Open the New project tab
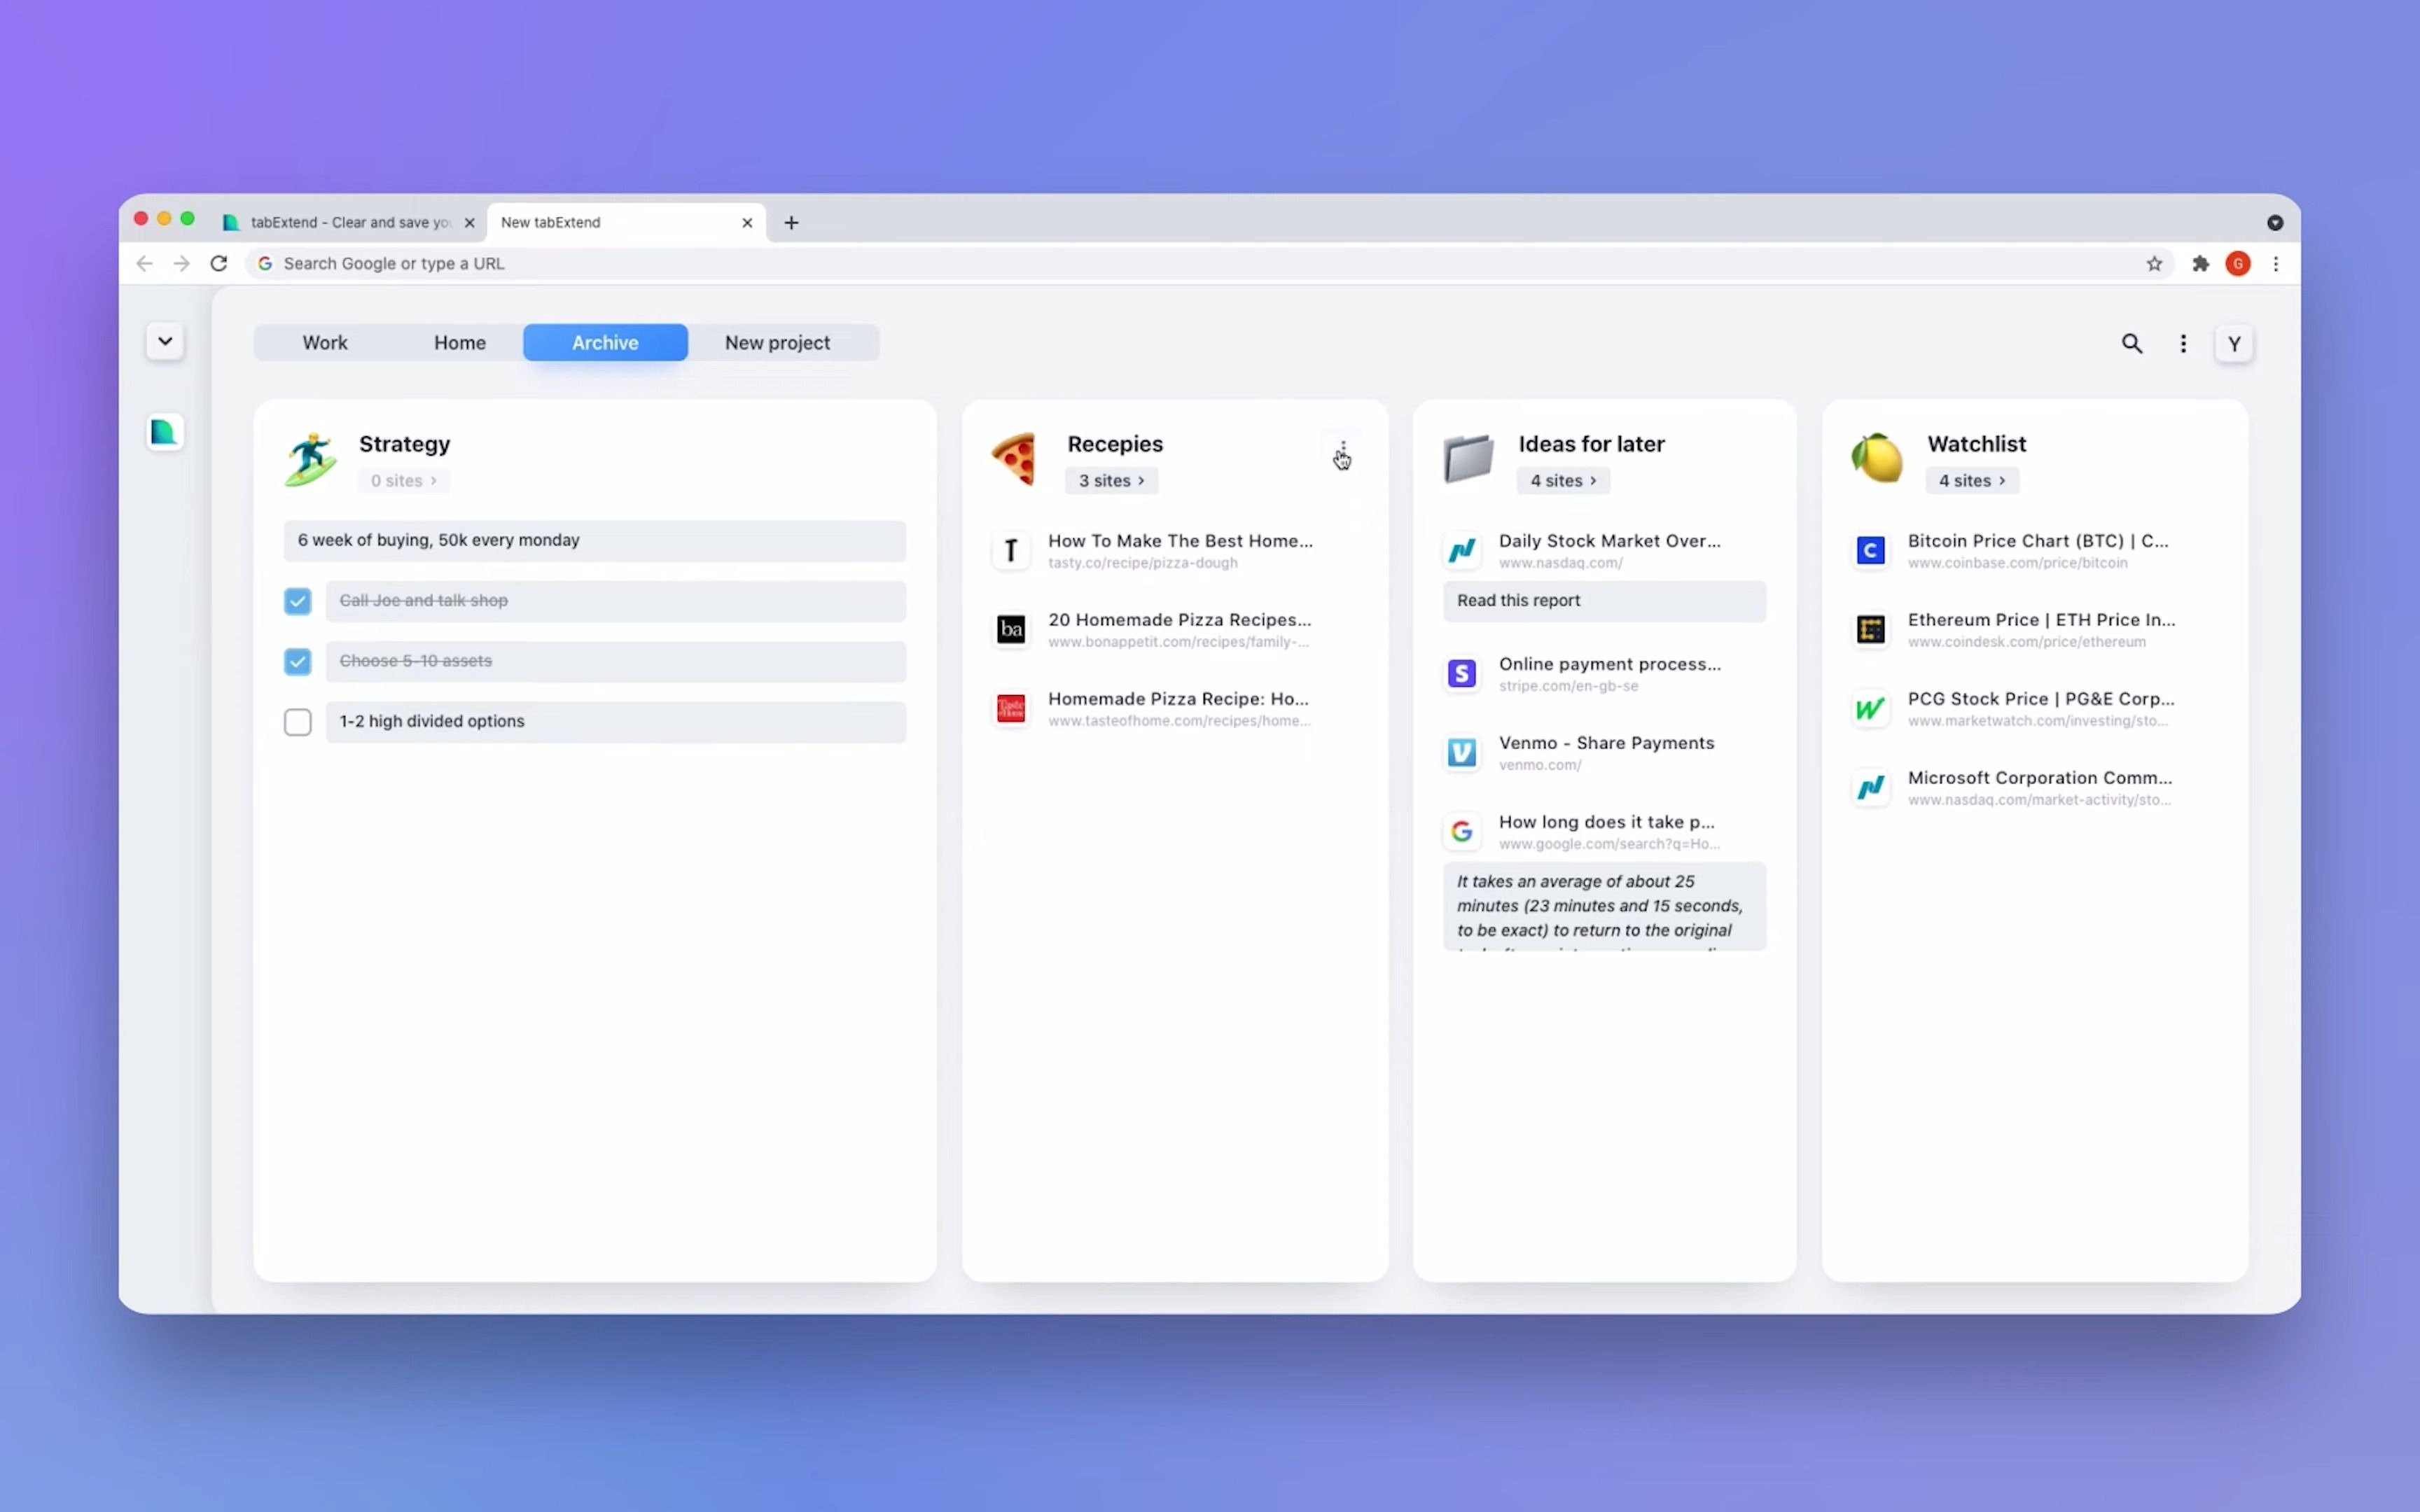2420x1512 pixels. [x=777, y=343]
